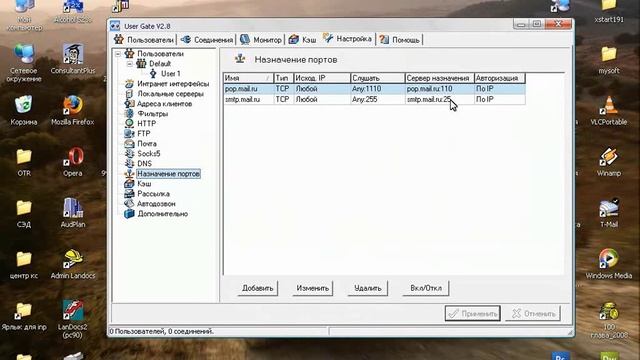Screen dimensions: 640x360
Task: Select the Настройка tab
Action: pyautogui.click(x=348, y=39)
